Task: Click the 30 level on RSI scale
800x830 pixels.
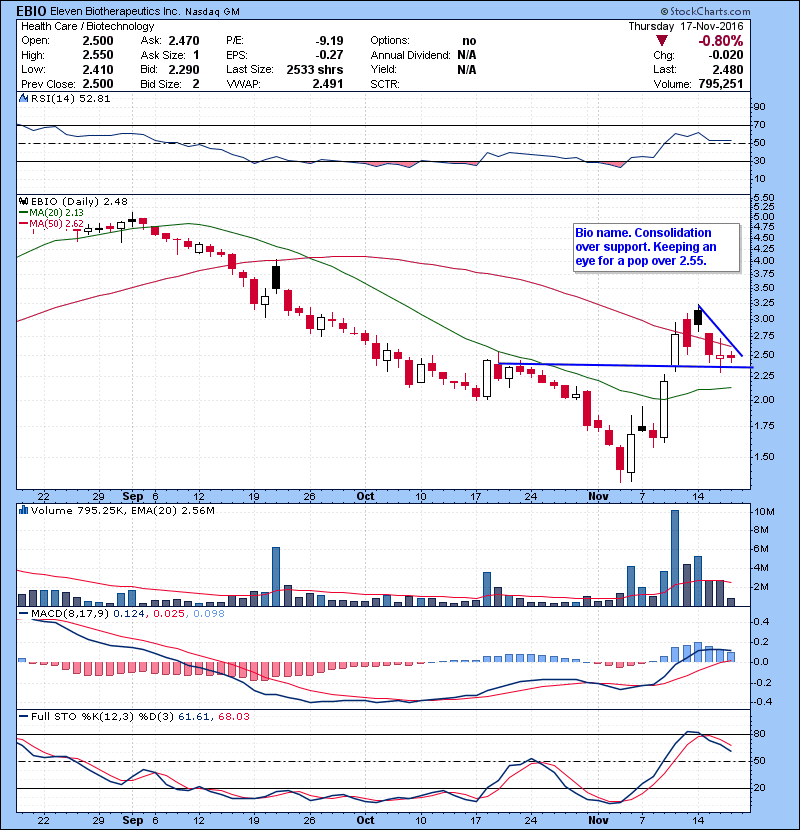Action: [759, 161]
